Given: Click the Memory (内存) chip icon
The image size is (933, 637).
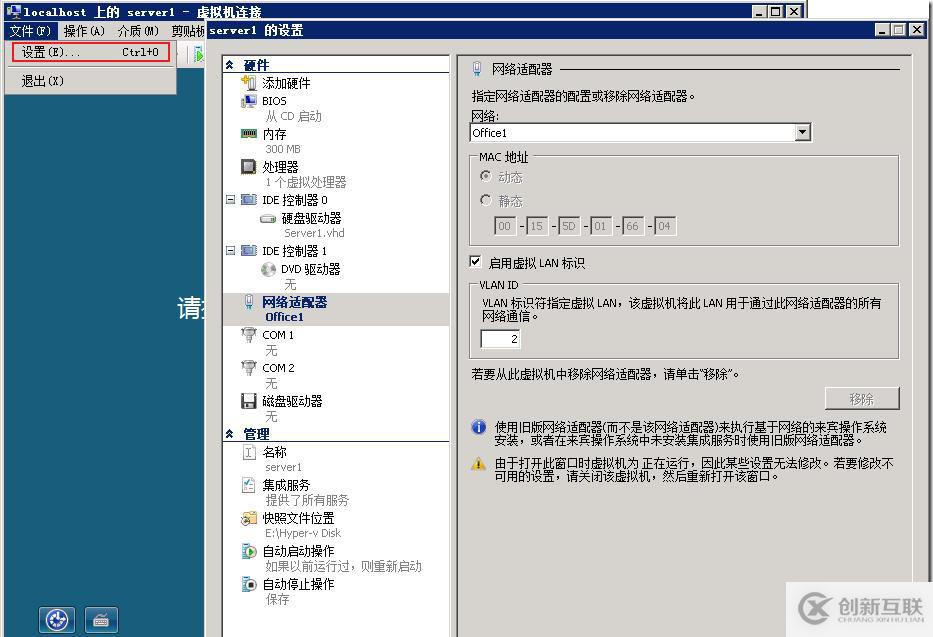Looking at the screenshot, I should pyautogui.click(x=249, y=134).
